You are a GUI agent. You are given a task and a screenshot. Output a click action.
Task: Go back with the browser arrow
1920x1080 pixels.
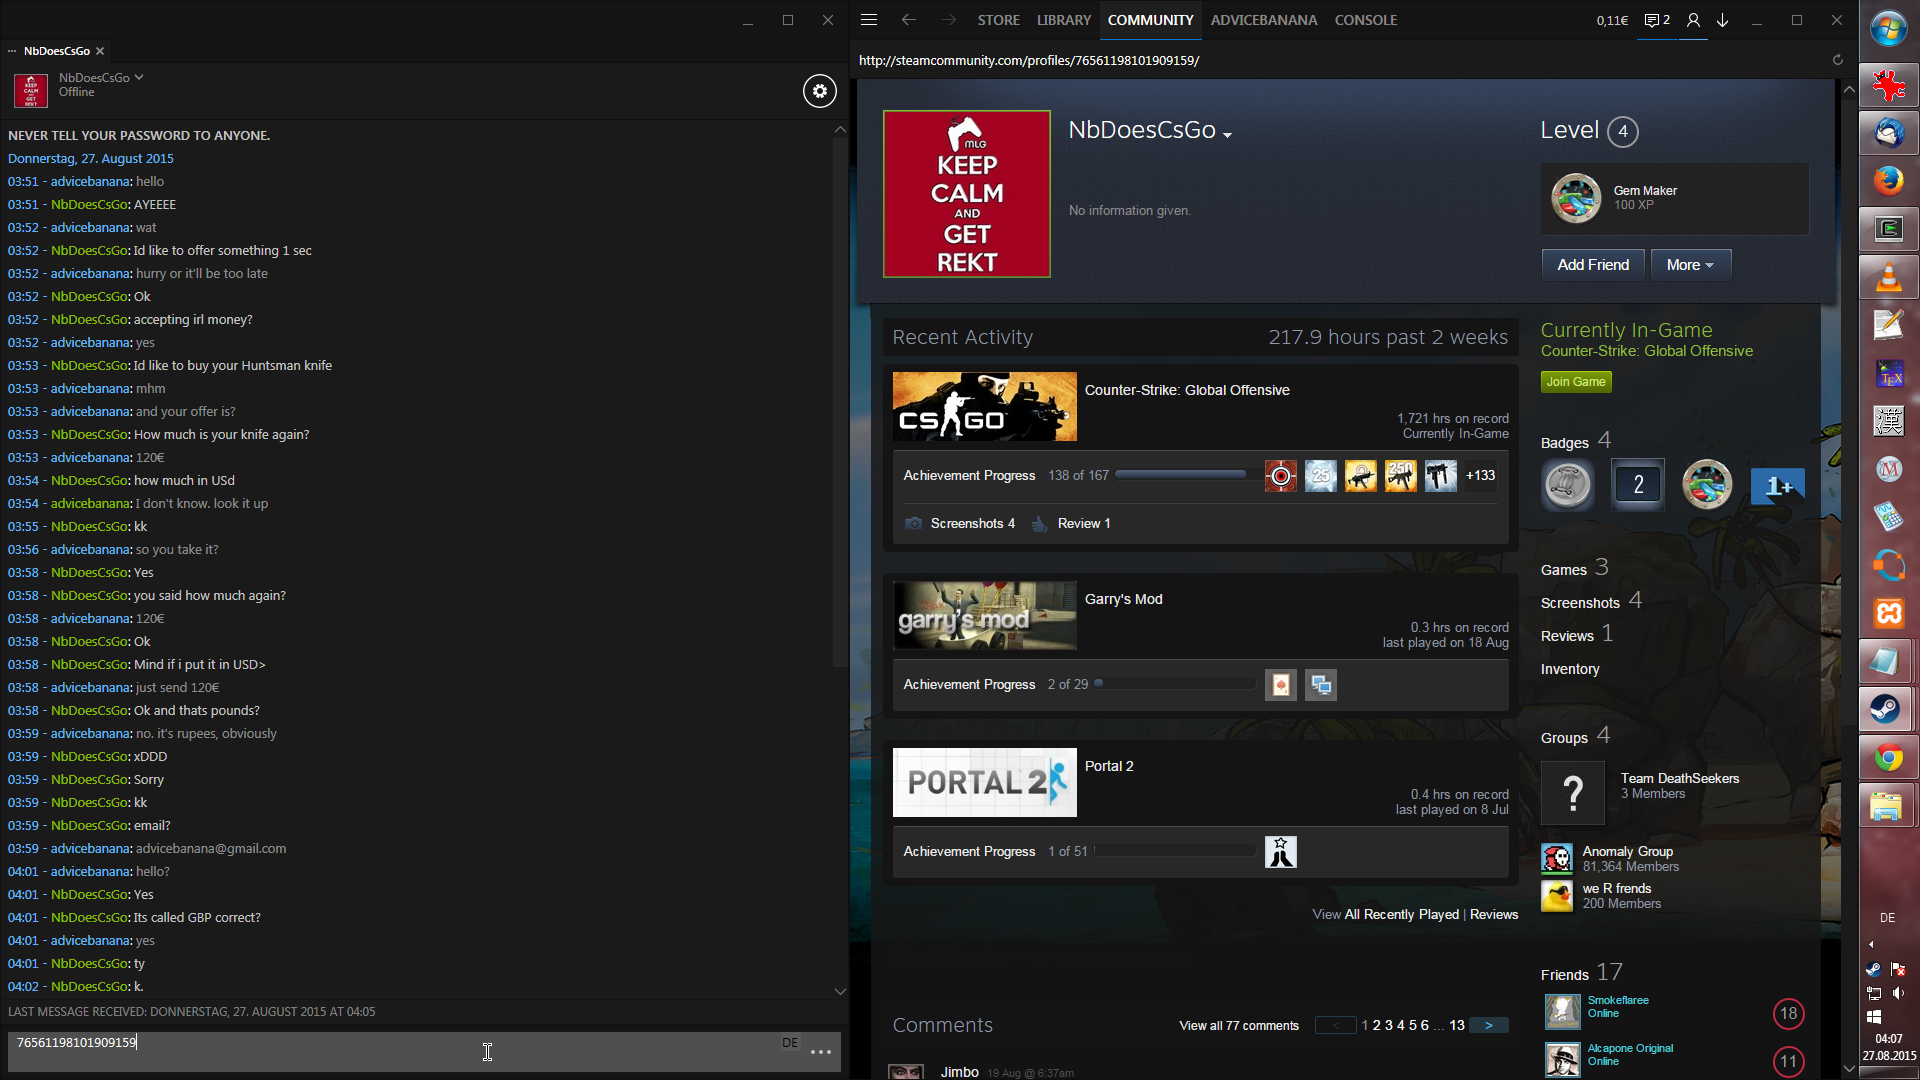pos(908,20)
